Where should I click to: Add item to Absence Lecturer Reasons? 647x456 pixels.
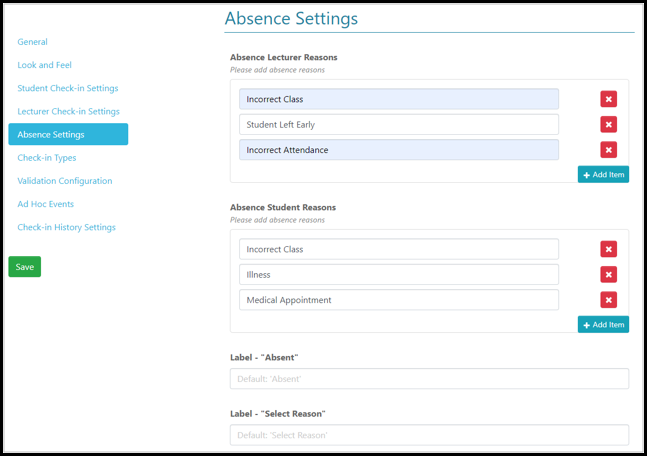click(x=603, y=174)
